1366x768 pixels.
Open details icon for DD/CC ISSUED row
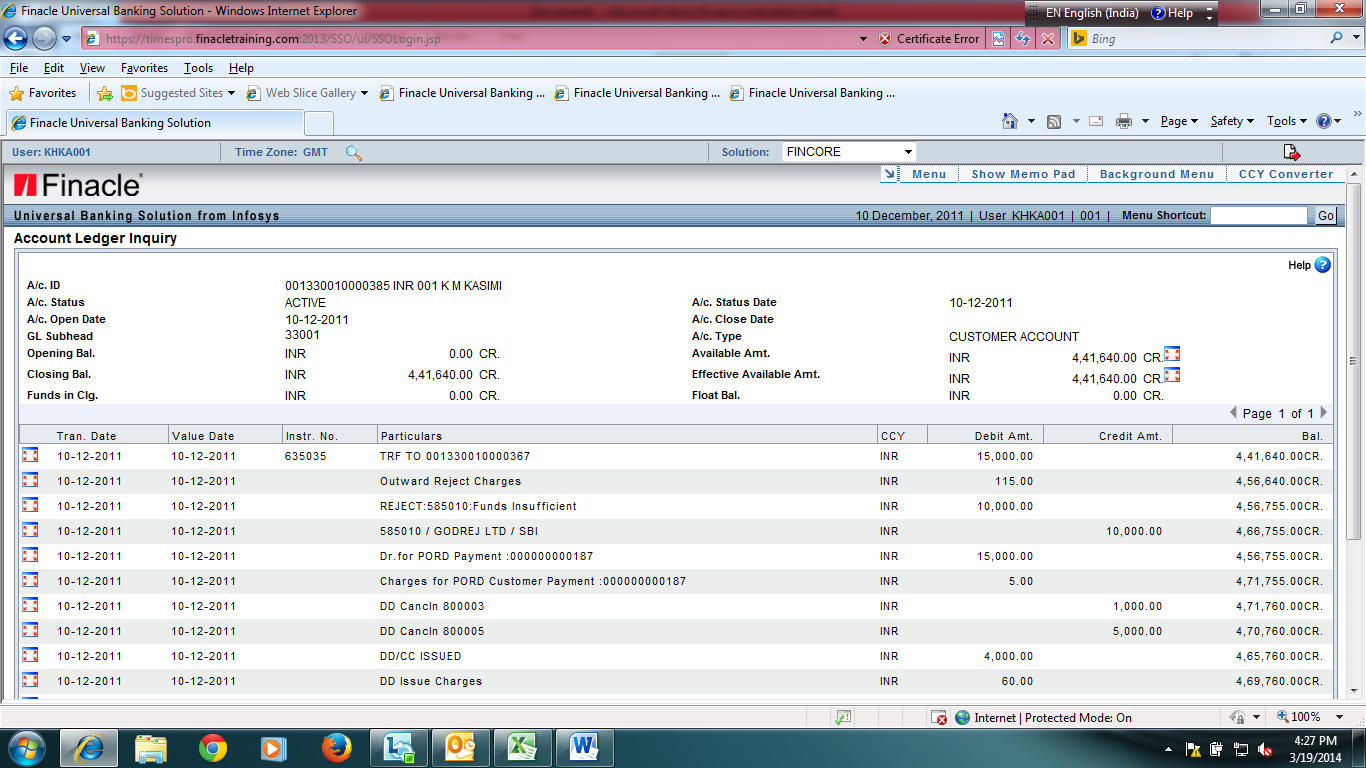pyautogui.click(x=30, y=655)
